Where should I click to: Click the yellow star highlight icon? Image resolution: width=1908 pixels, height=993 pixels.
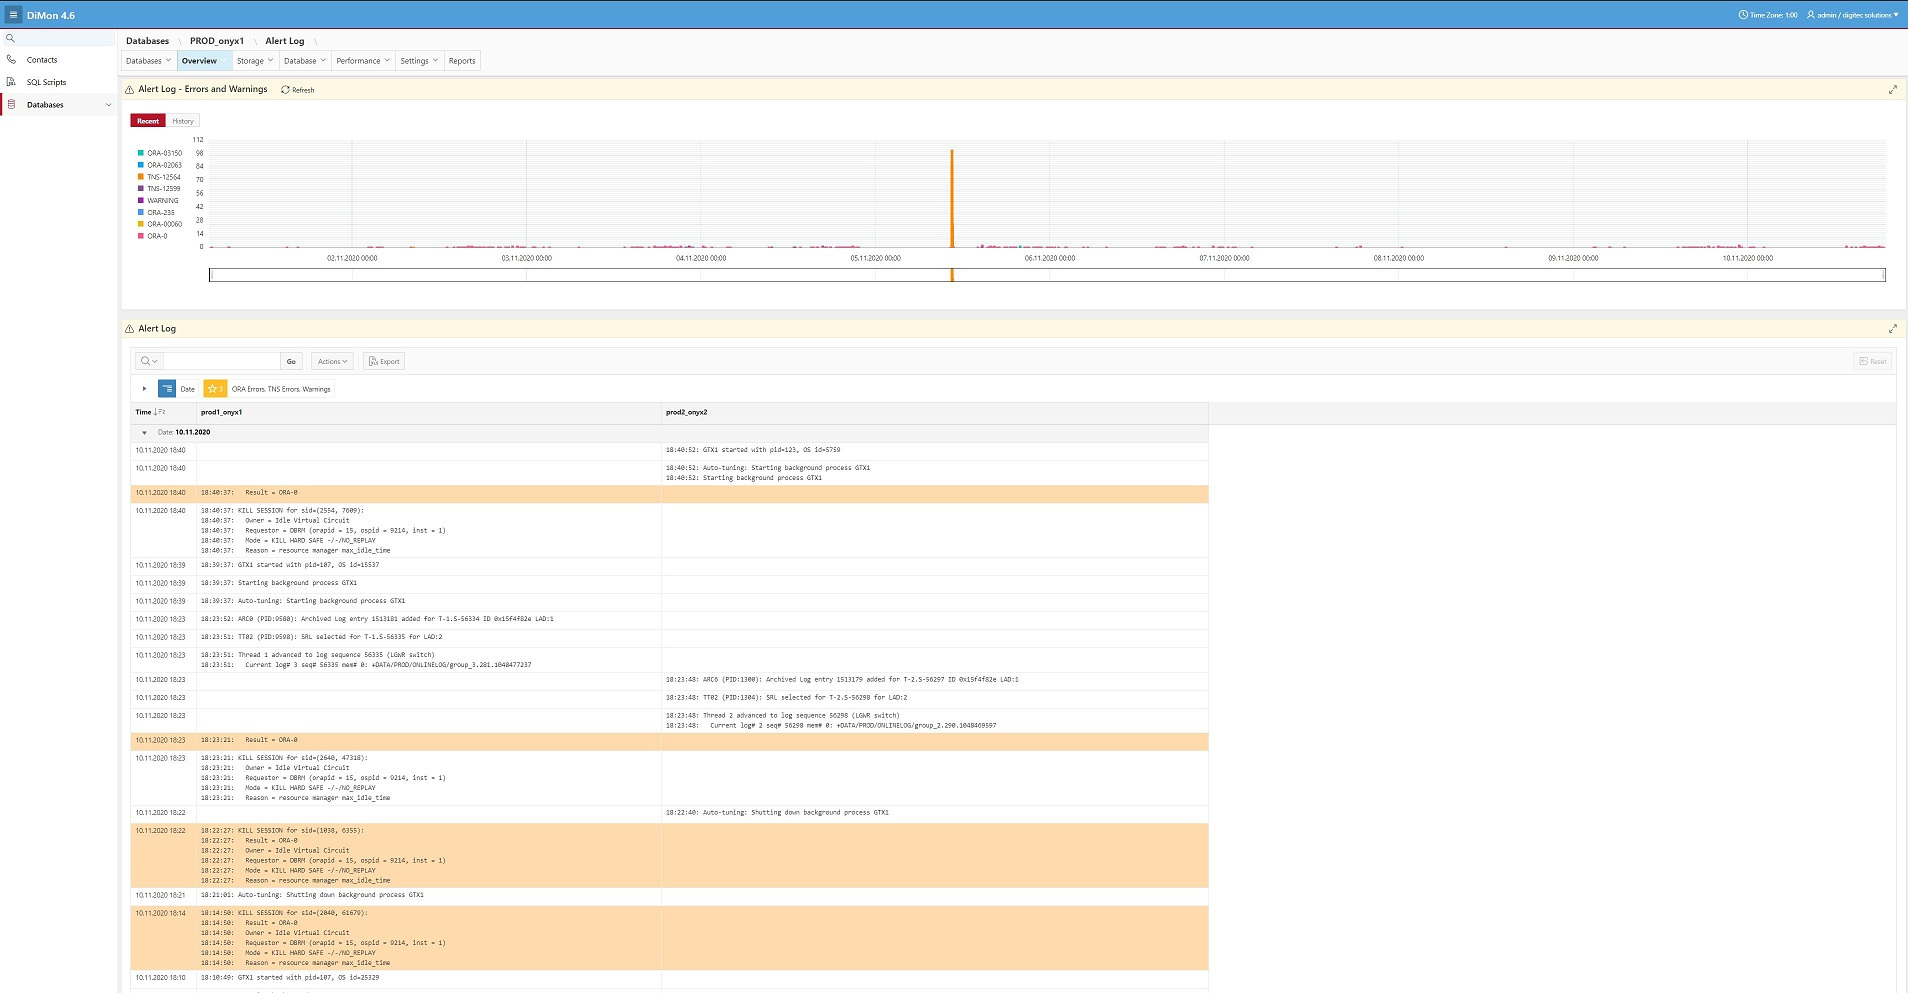[x=214, y=389]
